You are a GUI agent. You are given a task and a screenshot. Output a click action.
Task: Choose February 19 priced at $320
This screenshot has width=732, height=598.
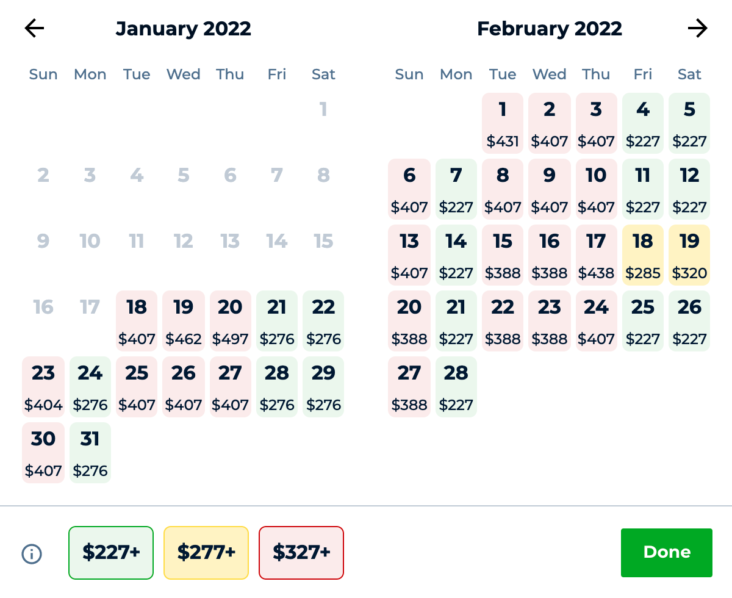pyautogui.click(x=690, y=255)
